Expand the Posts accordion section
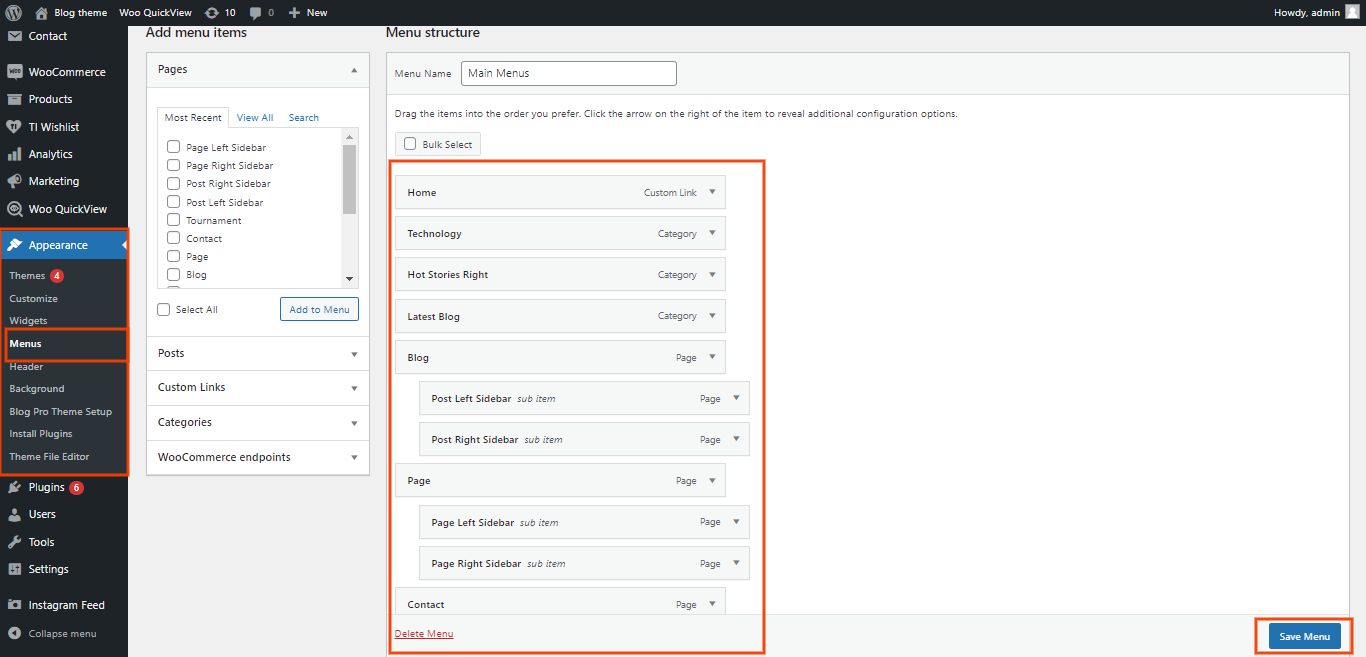The image size is (1366, 657). tap(257, 353)
